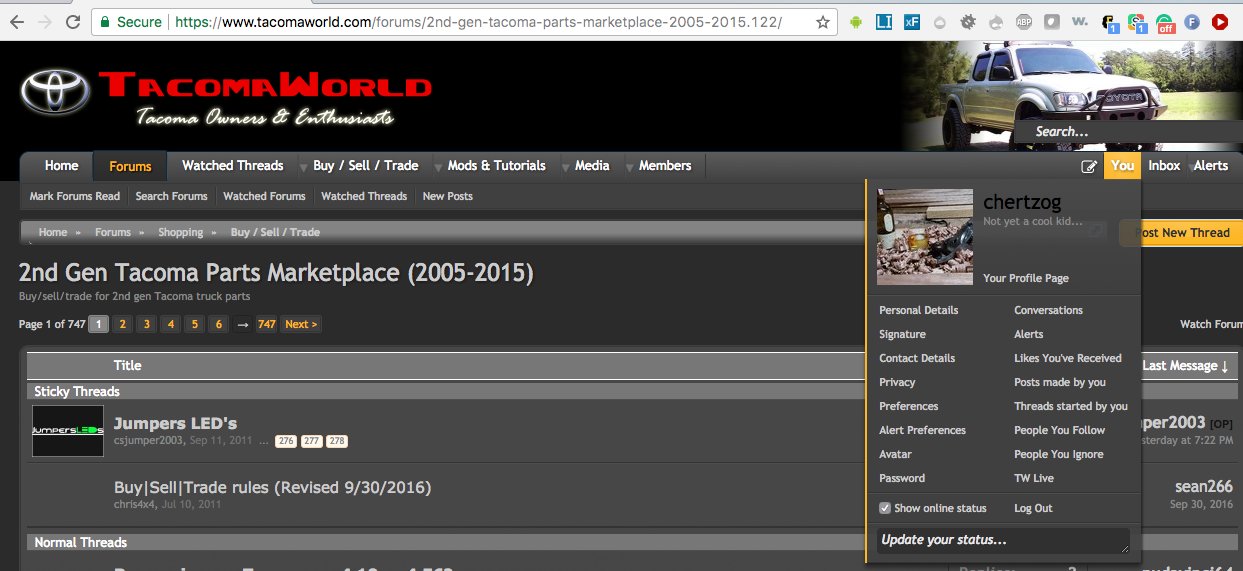Click the W. extension icon
Screen dimensions: 1243x571
point(1080,21)
